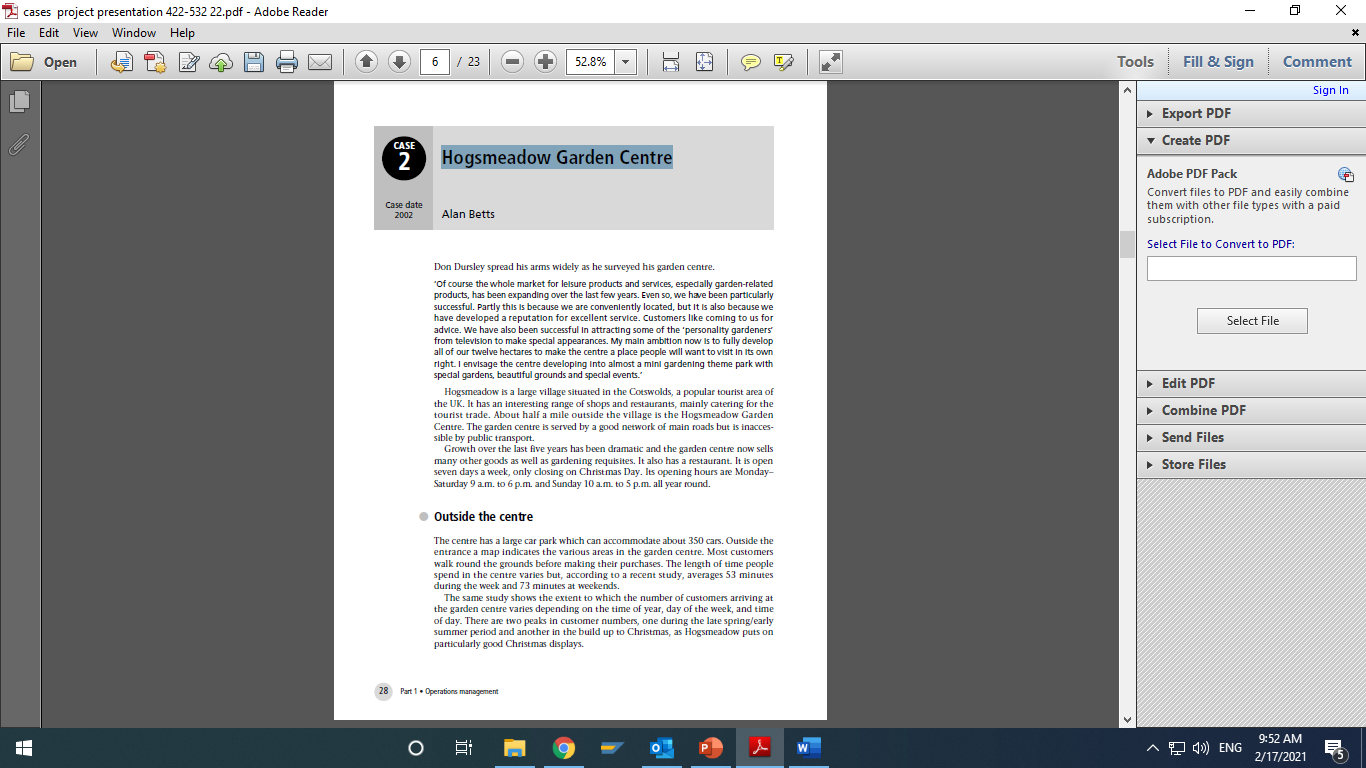The width and height of the screenshot is (1366, 768).
Task: Open the zoom level dropdown arrow
Action: (x=626, y=62)
